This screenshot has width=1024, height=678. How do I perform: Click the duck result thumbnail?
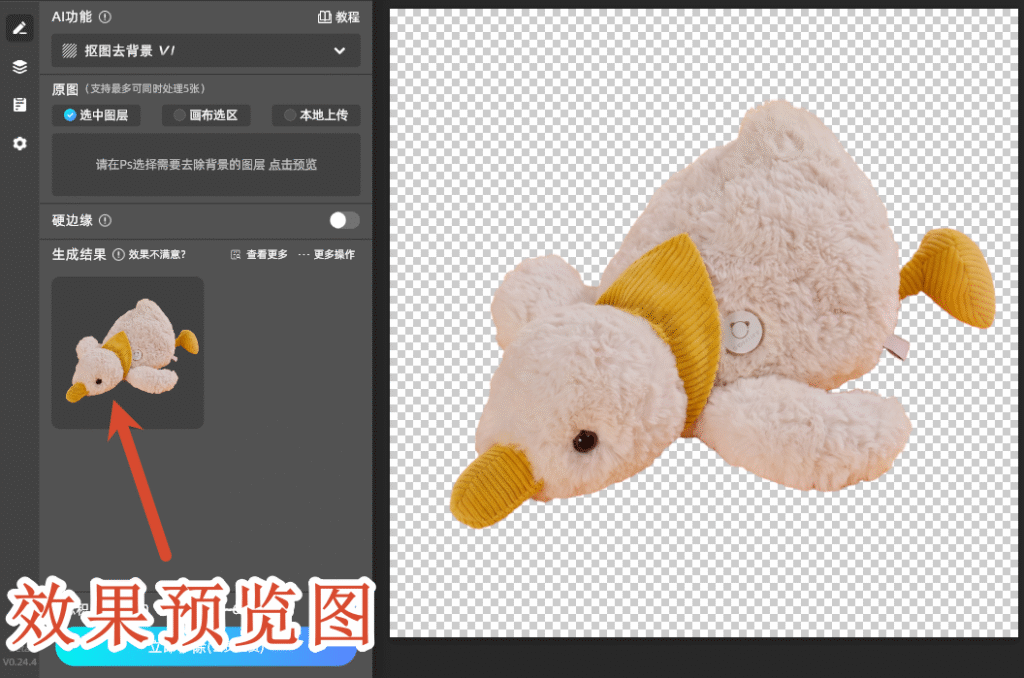pyautogui.click(x=127, y=353)
